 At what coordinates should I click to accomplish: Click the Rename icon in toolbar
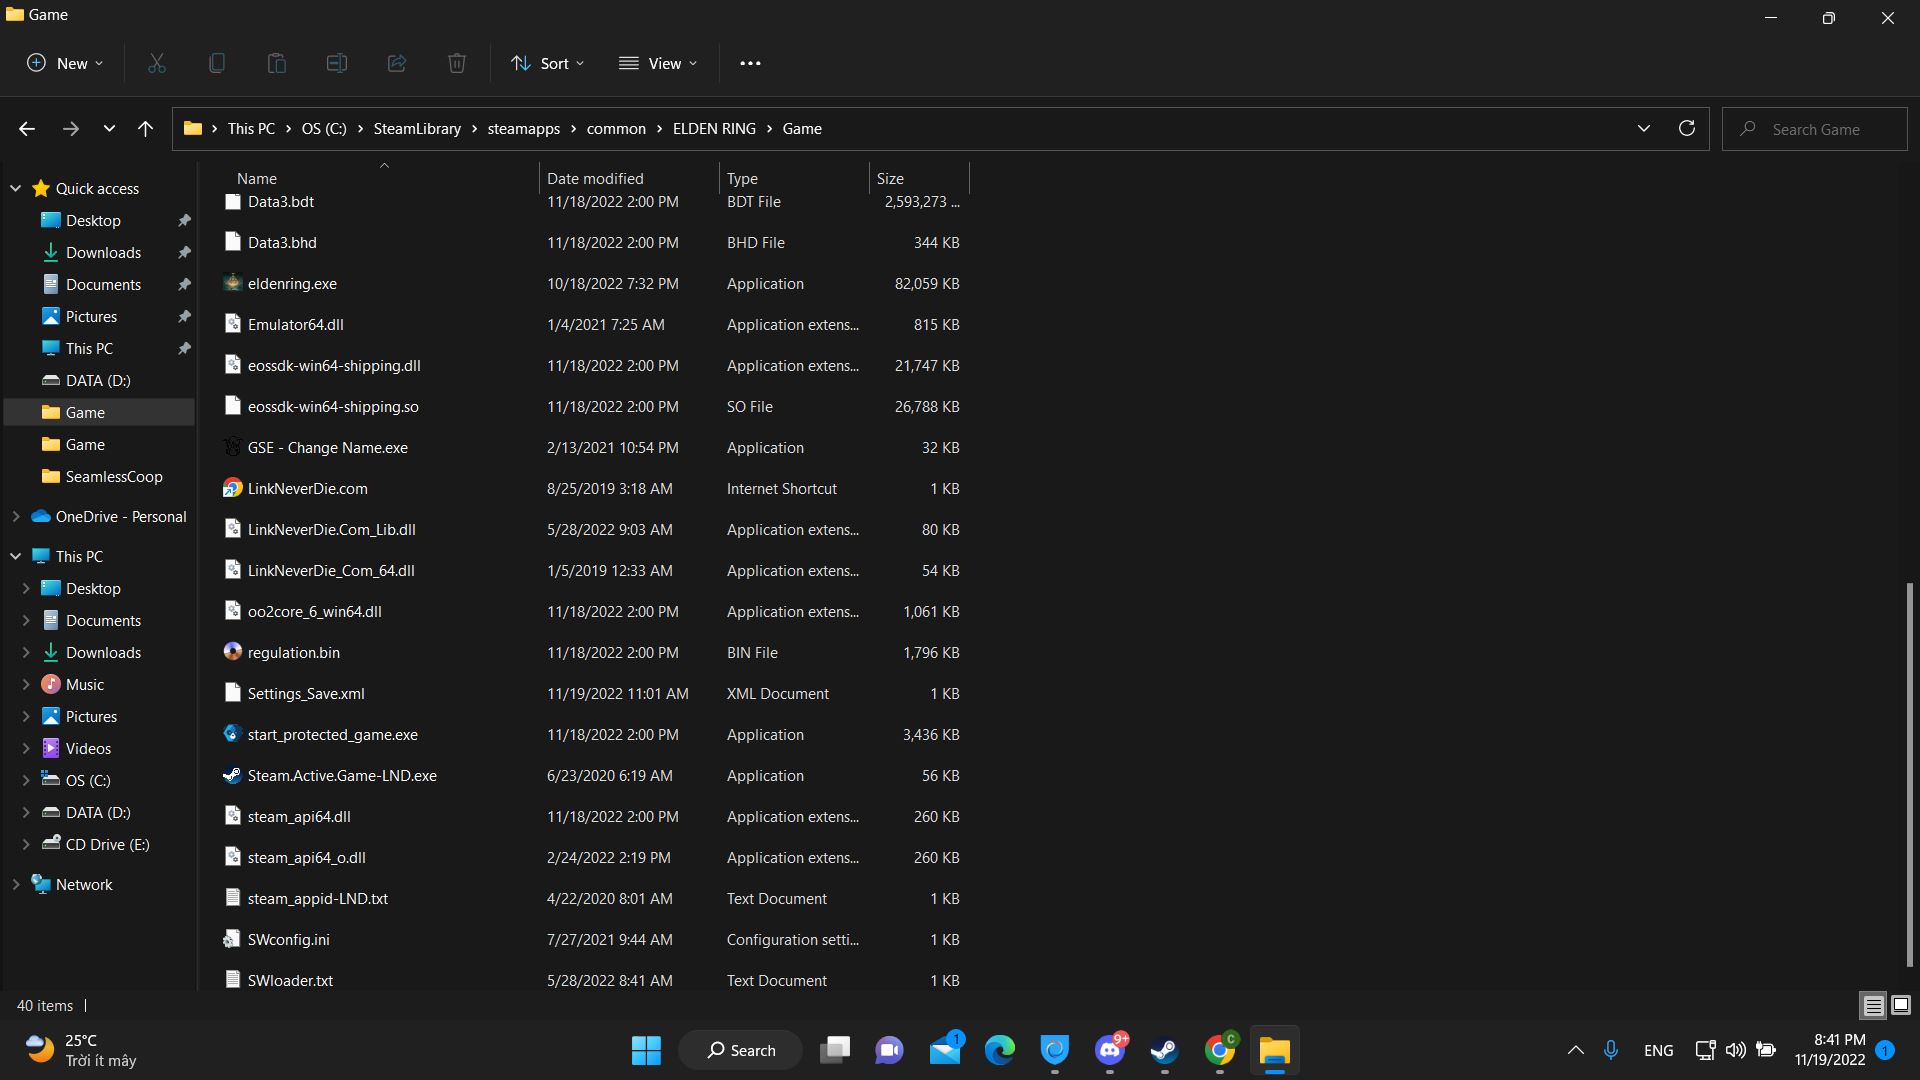click(336, 63)
